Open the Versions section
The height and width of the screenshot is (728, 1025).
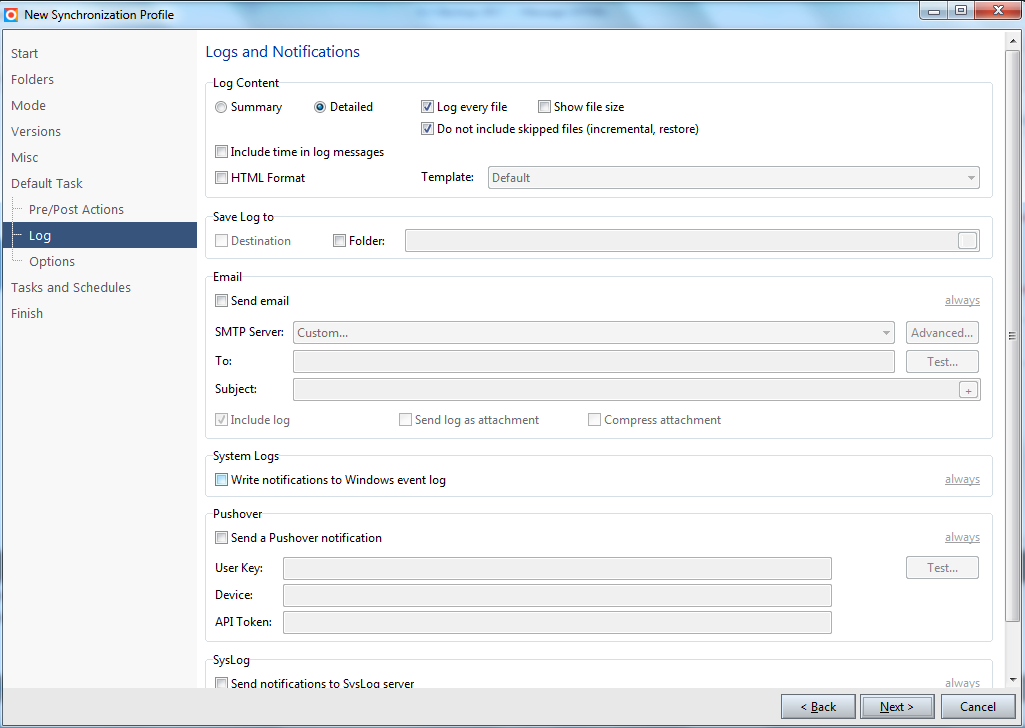36,131
